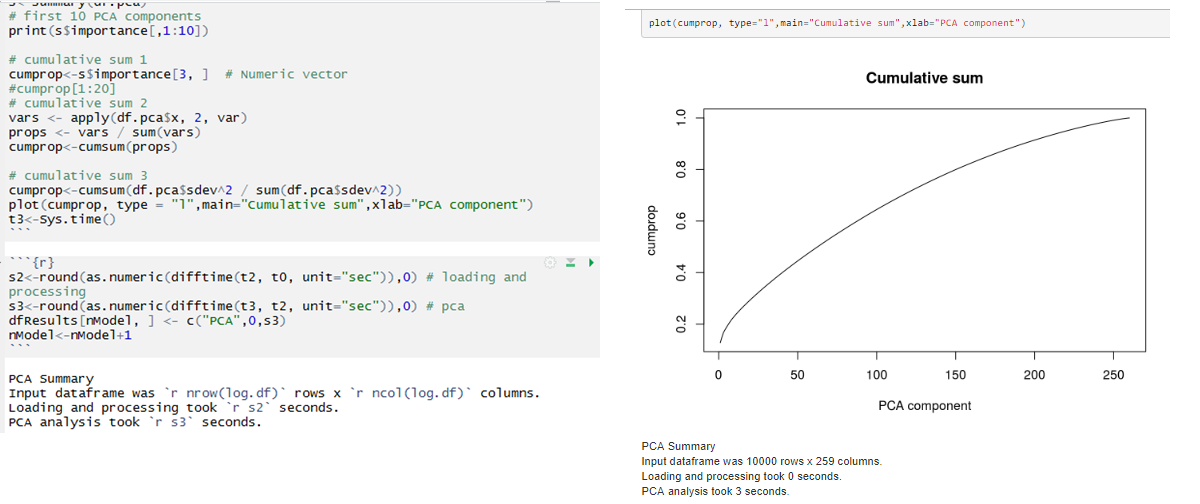This screenshot has width=1200, height=504.
Task: Click the comment '# cumulative sum 1'
Action: (x=77, y=60)
